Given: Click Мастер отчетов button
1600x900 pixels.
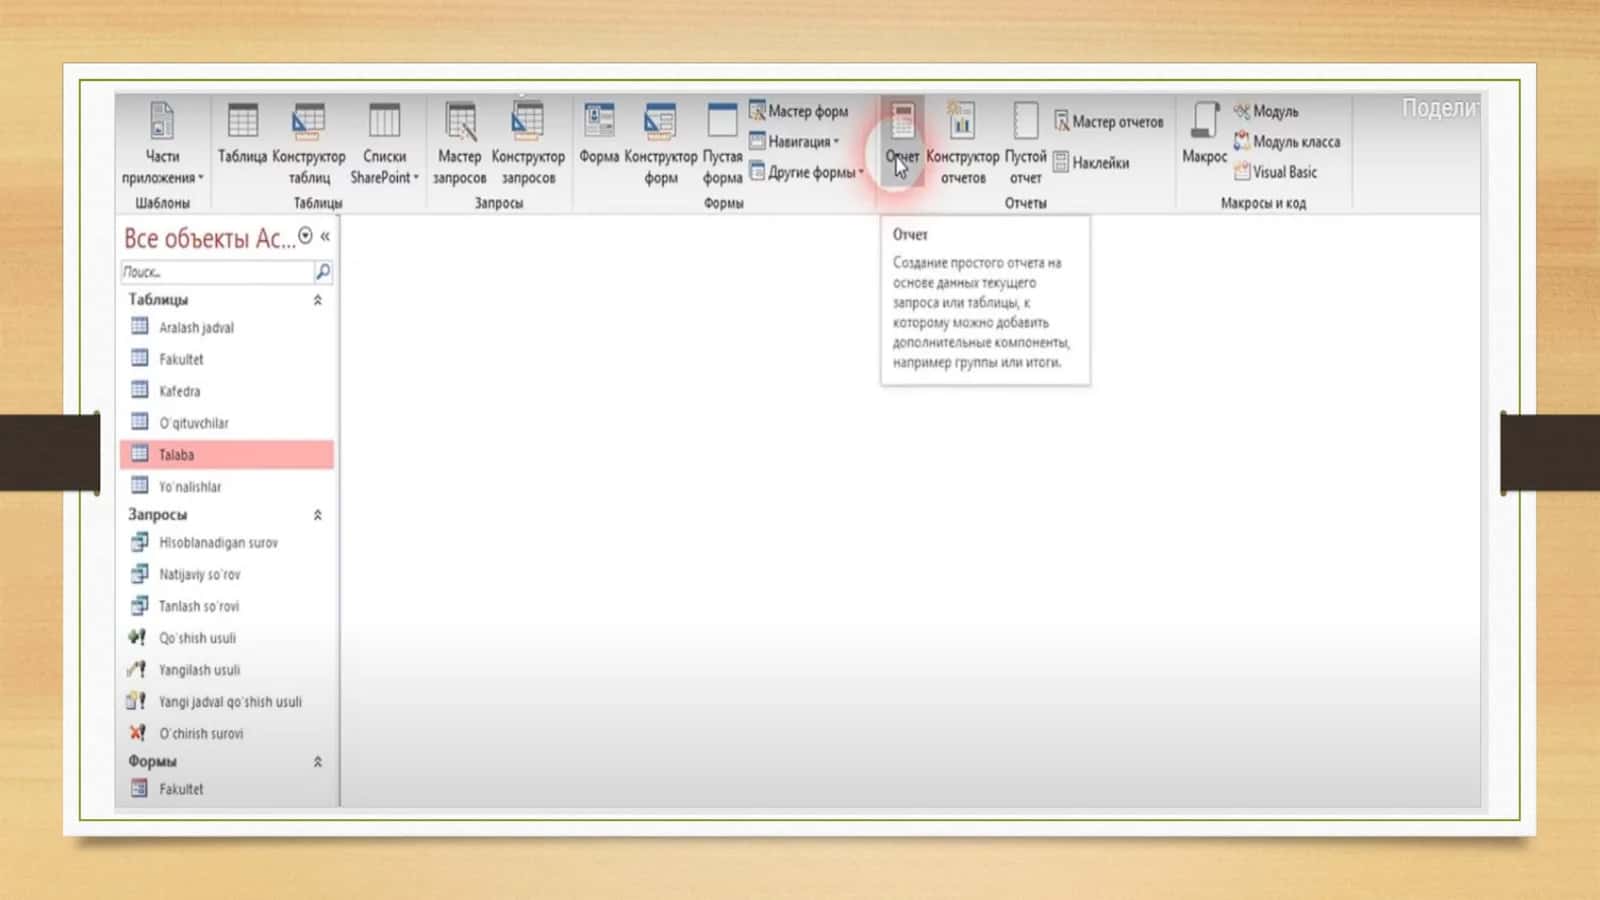Looking at the screenshot, I should [1109, 122].
